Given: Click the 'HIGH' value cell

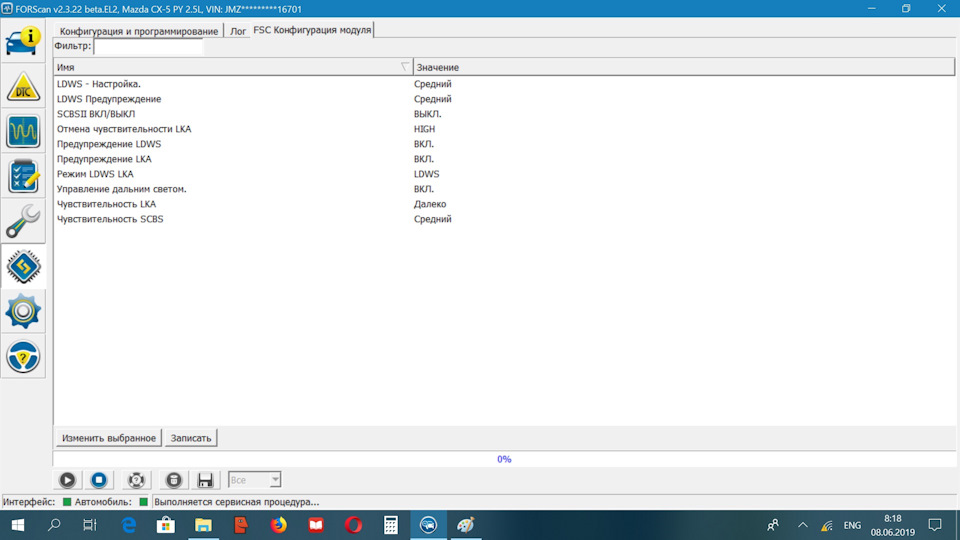Looking at the screenshot, I should pyautogui.click(x=424, y=129).
